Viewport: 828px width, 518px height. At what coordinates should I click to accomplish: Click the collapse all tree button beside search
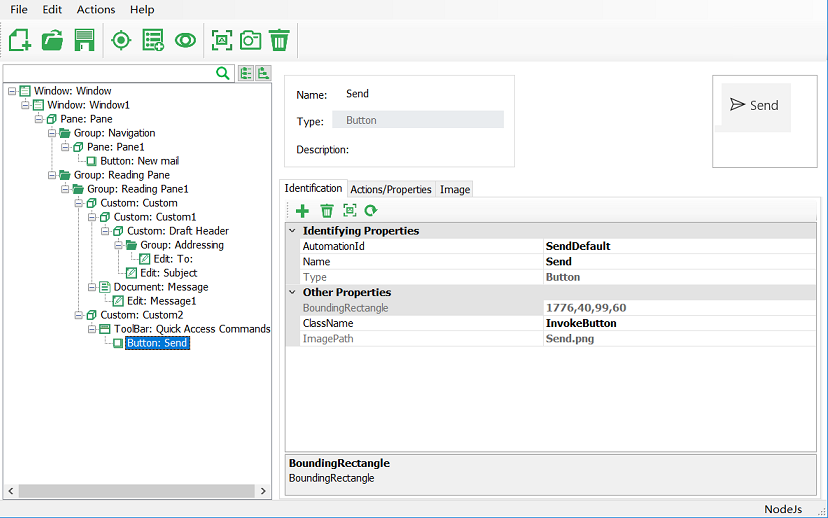click(263, 73)
